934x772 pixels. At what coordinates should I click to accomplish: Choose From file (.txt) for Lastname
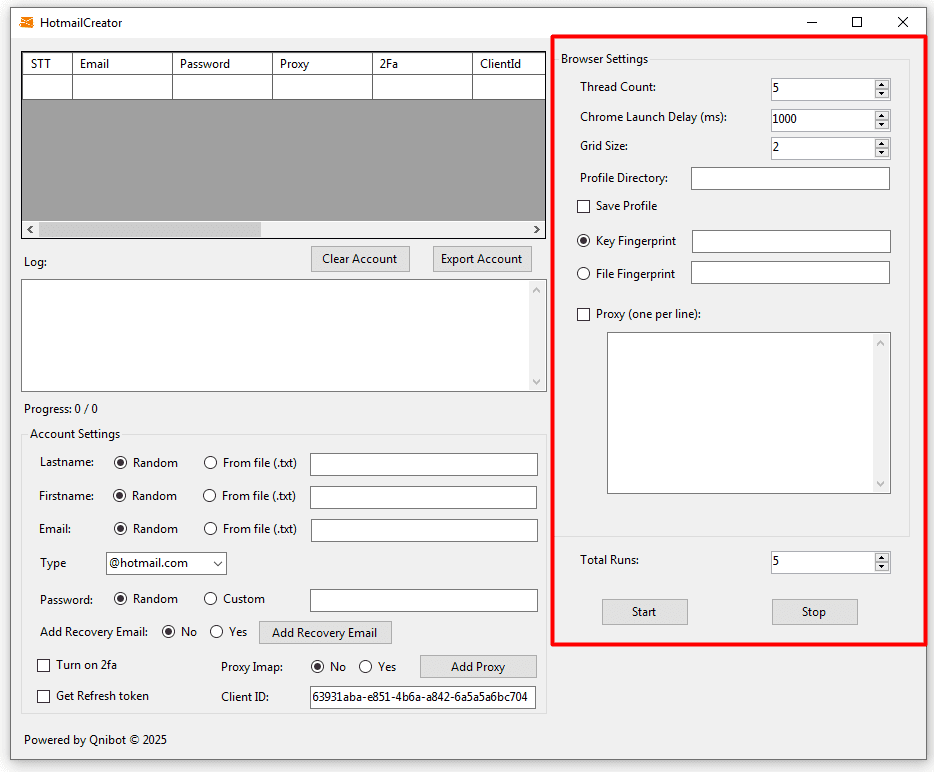pos(210,463)
